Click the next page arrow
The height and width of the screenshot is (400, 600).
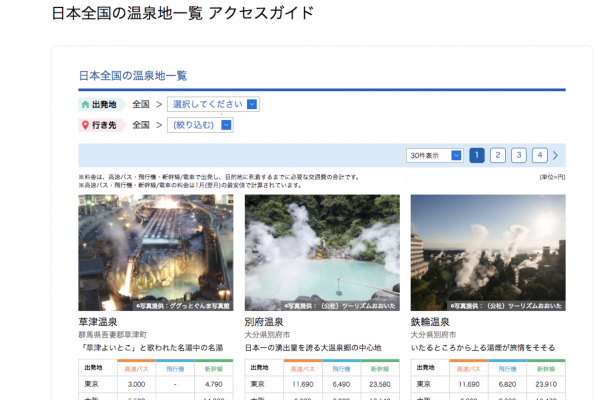tap(556, 155)
